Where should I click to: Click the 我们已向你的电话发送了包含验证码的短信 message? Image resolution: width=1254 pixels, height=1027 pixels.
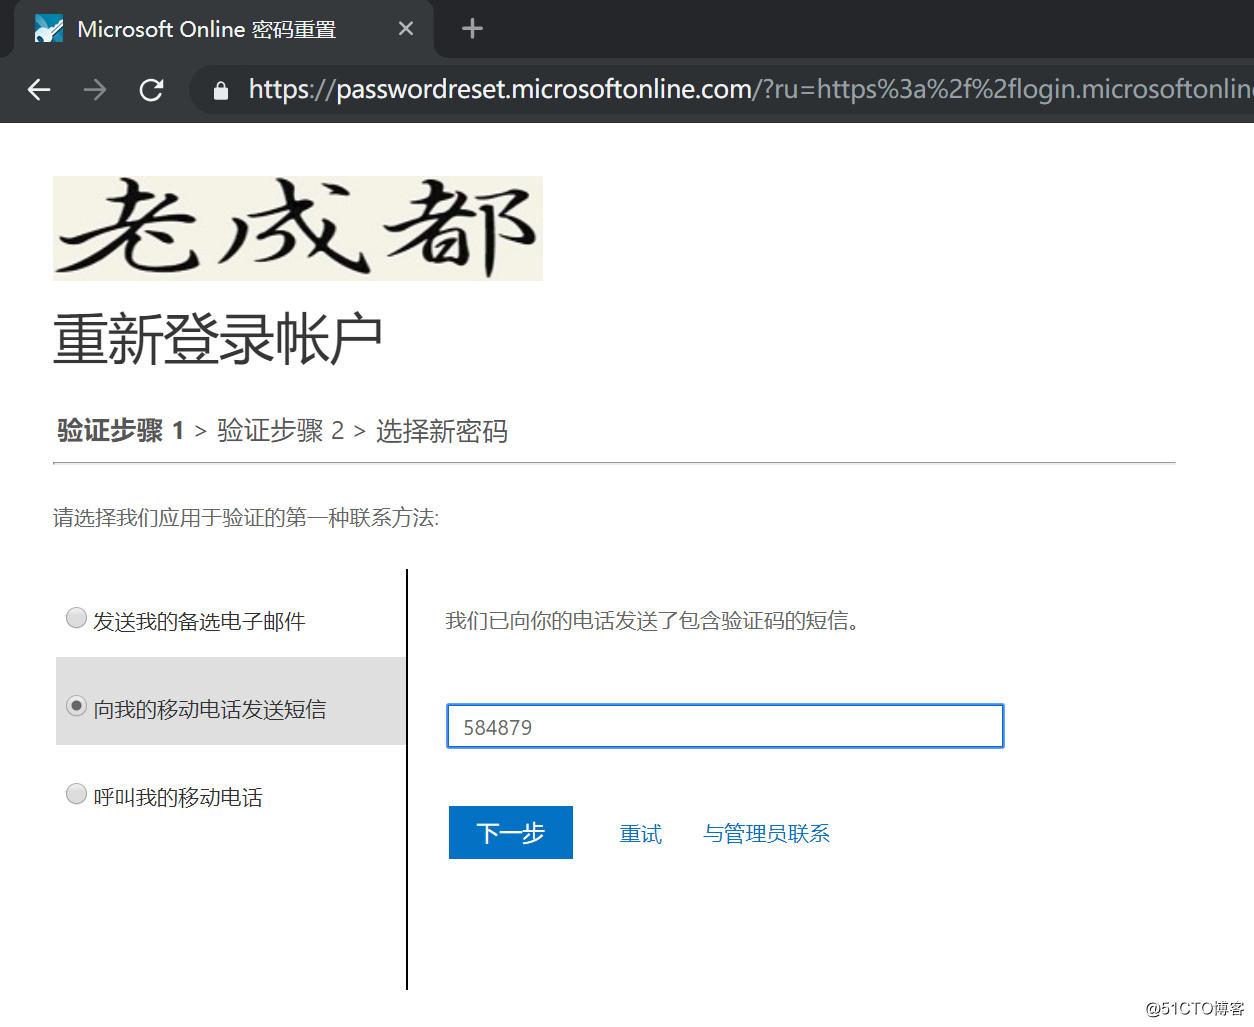click(653, 621)
